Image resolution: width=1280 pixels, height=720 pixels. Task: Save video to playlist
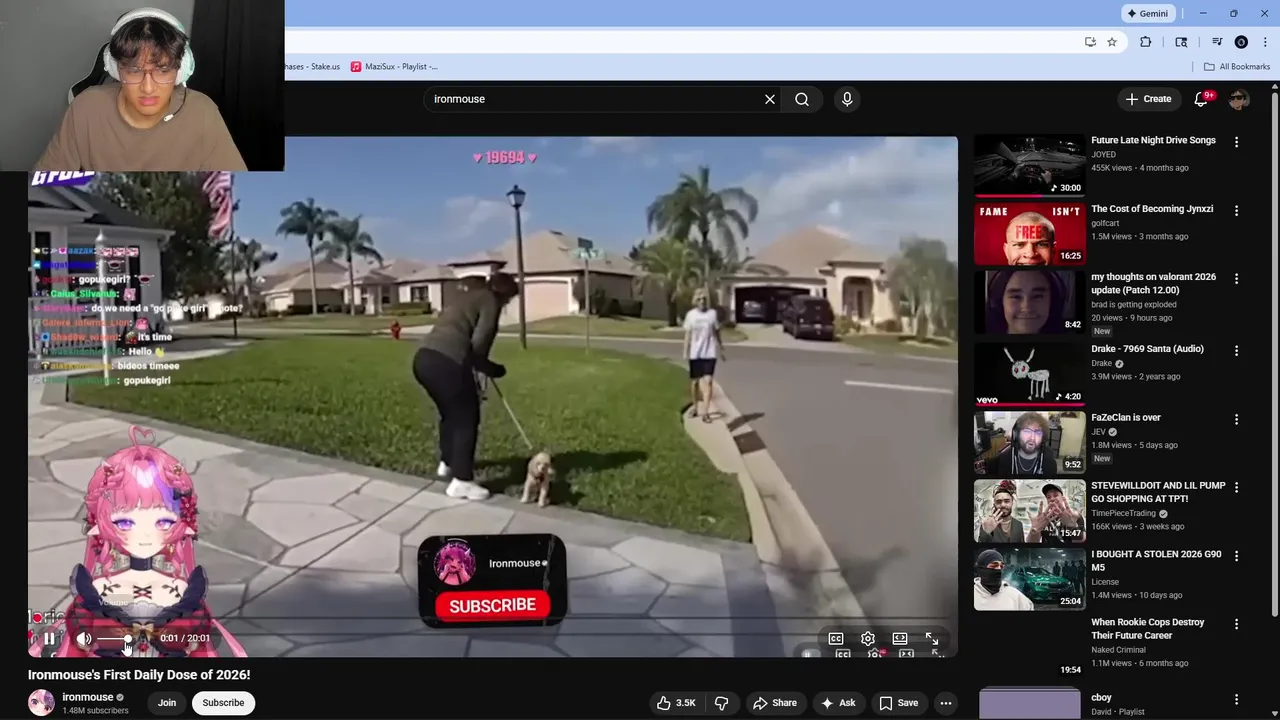[898, 703]
